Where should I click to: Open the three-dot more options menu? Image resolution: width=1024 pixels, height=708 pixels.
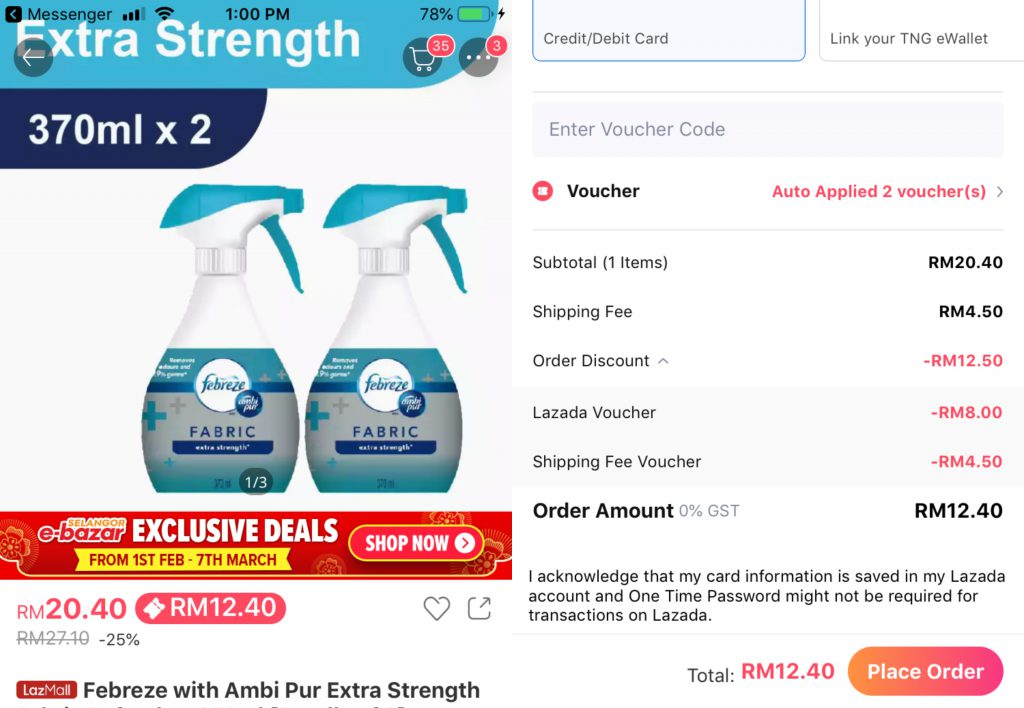[x=479, y=58]
